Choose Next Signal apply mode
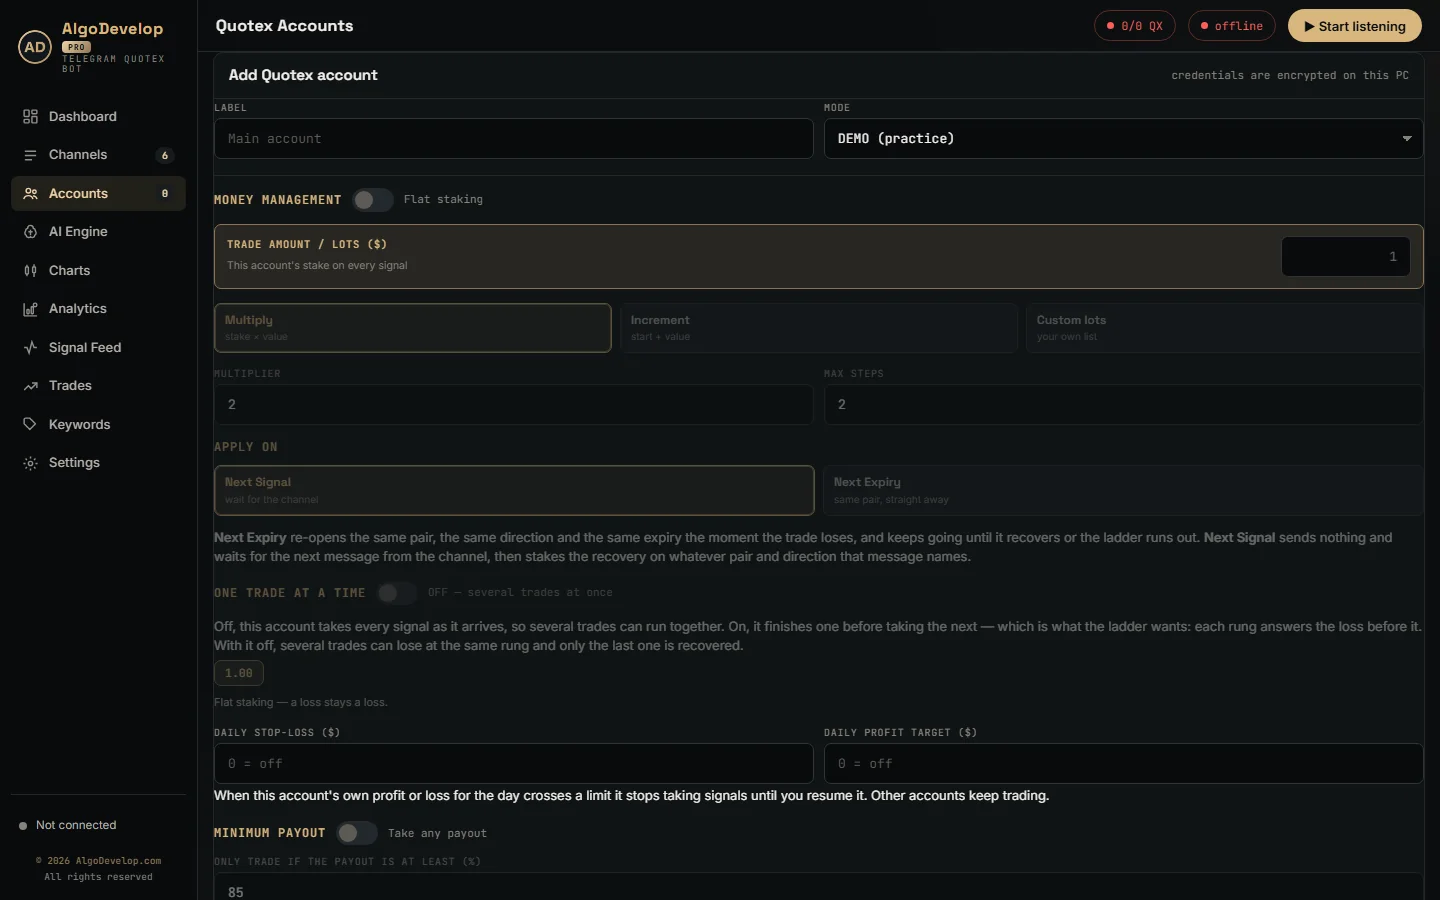1440x900 pixels. click(514, 490)
